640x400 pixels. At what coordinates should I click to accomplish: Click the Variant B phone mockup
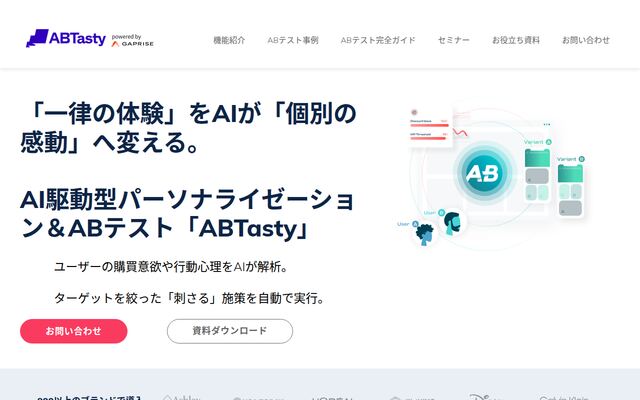click(570, 190)
